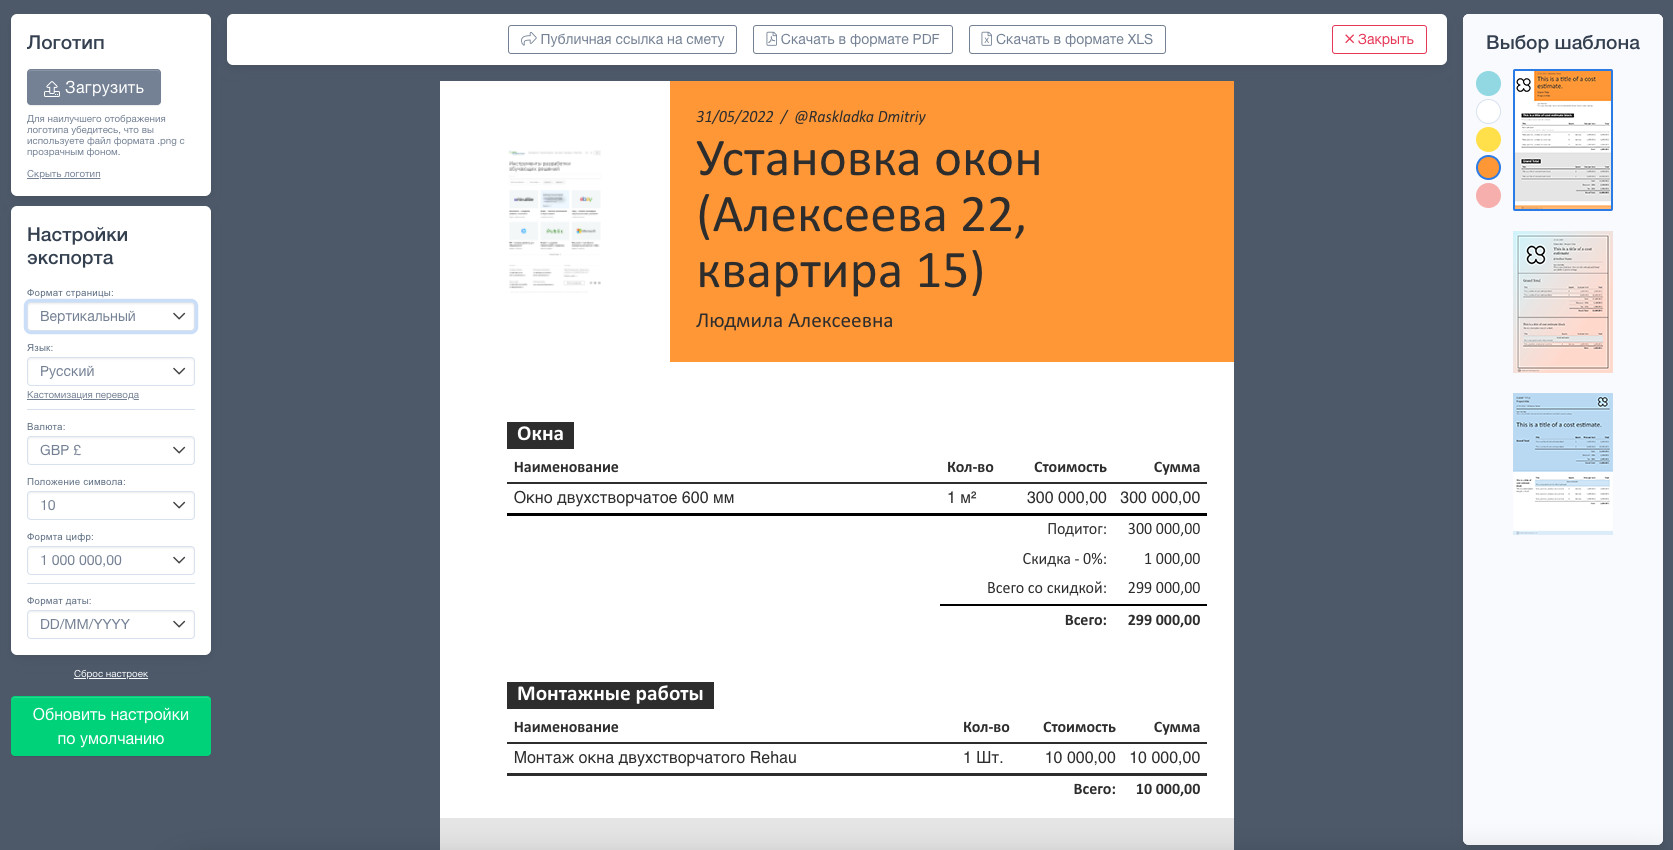The height and width of the screenshot is (850, 1673).
Task: Open the number format dropdown 1 000 000,00
Action: point(111,560)
